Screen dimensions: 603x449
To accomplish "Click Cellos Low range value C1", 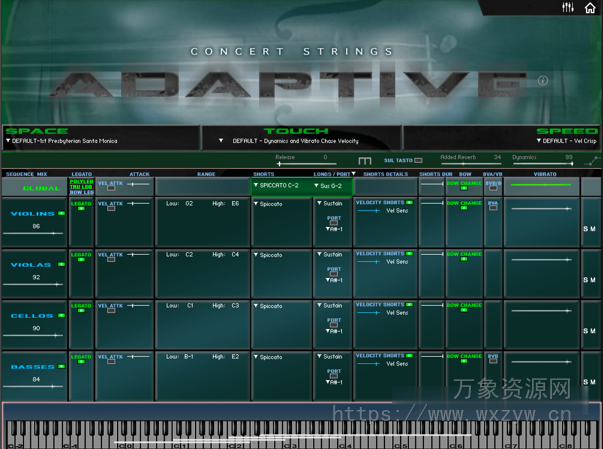I will coord(190,306).
